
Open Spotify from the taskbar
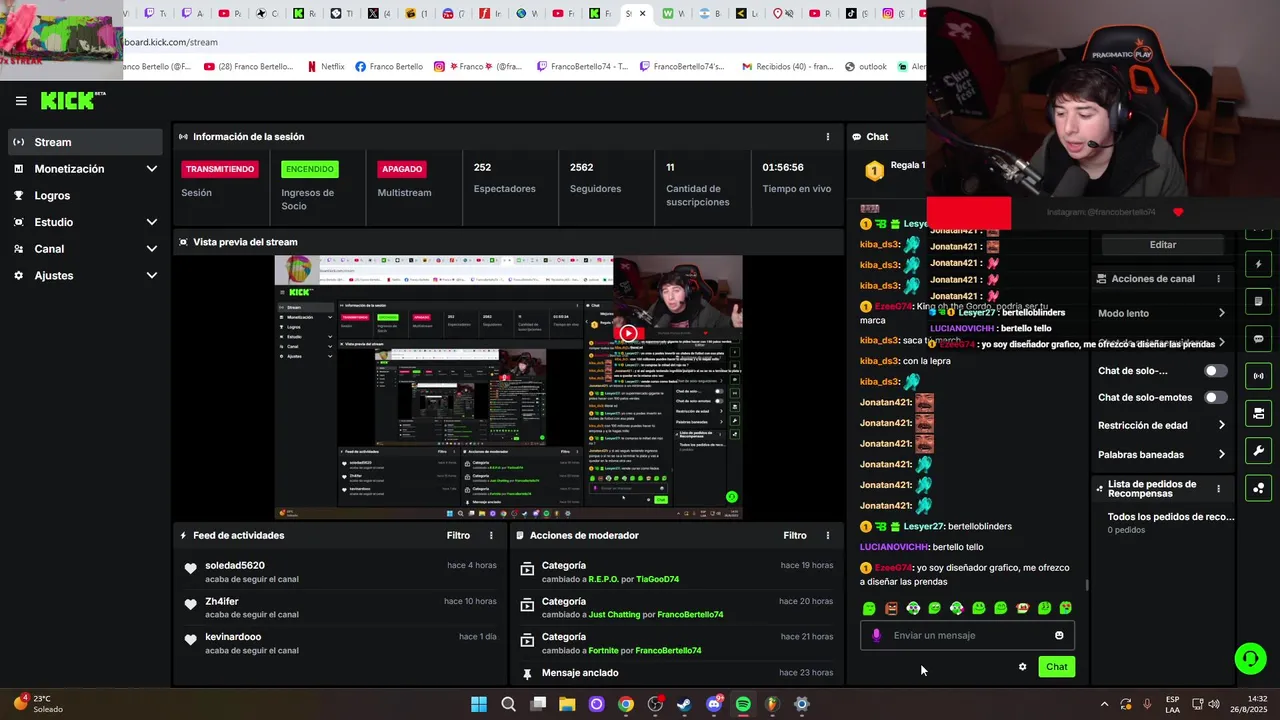[743, 704]
